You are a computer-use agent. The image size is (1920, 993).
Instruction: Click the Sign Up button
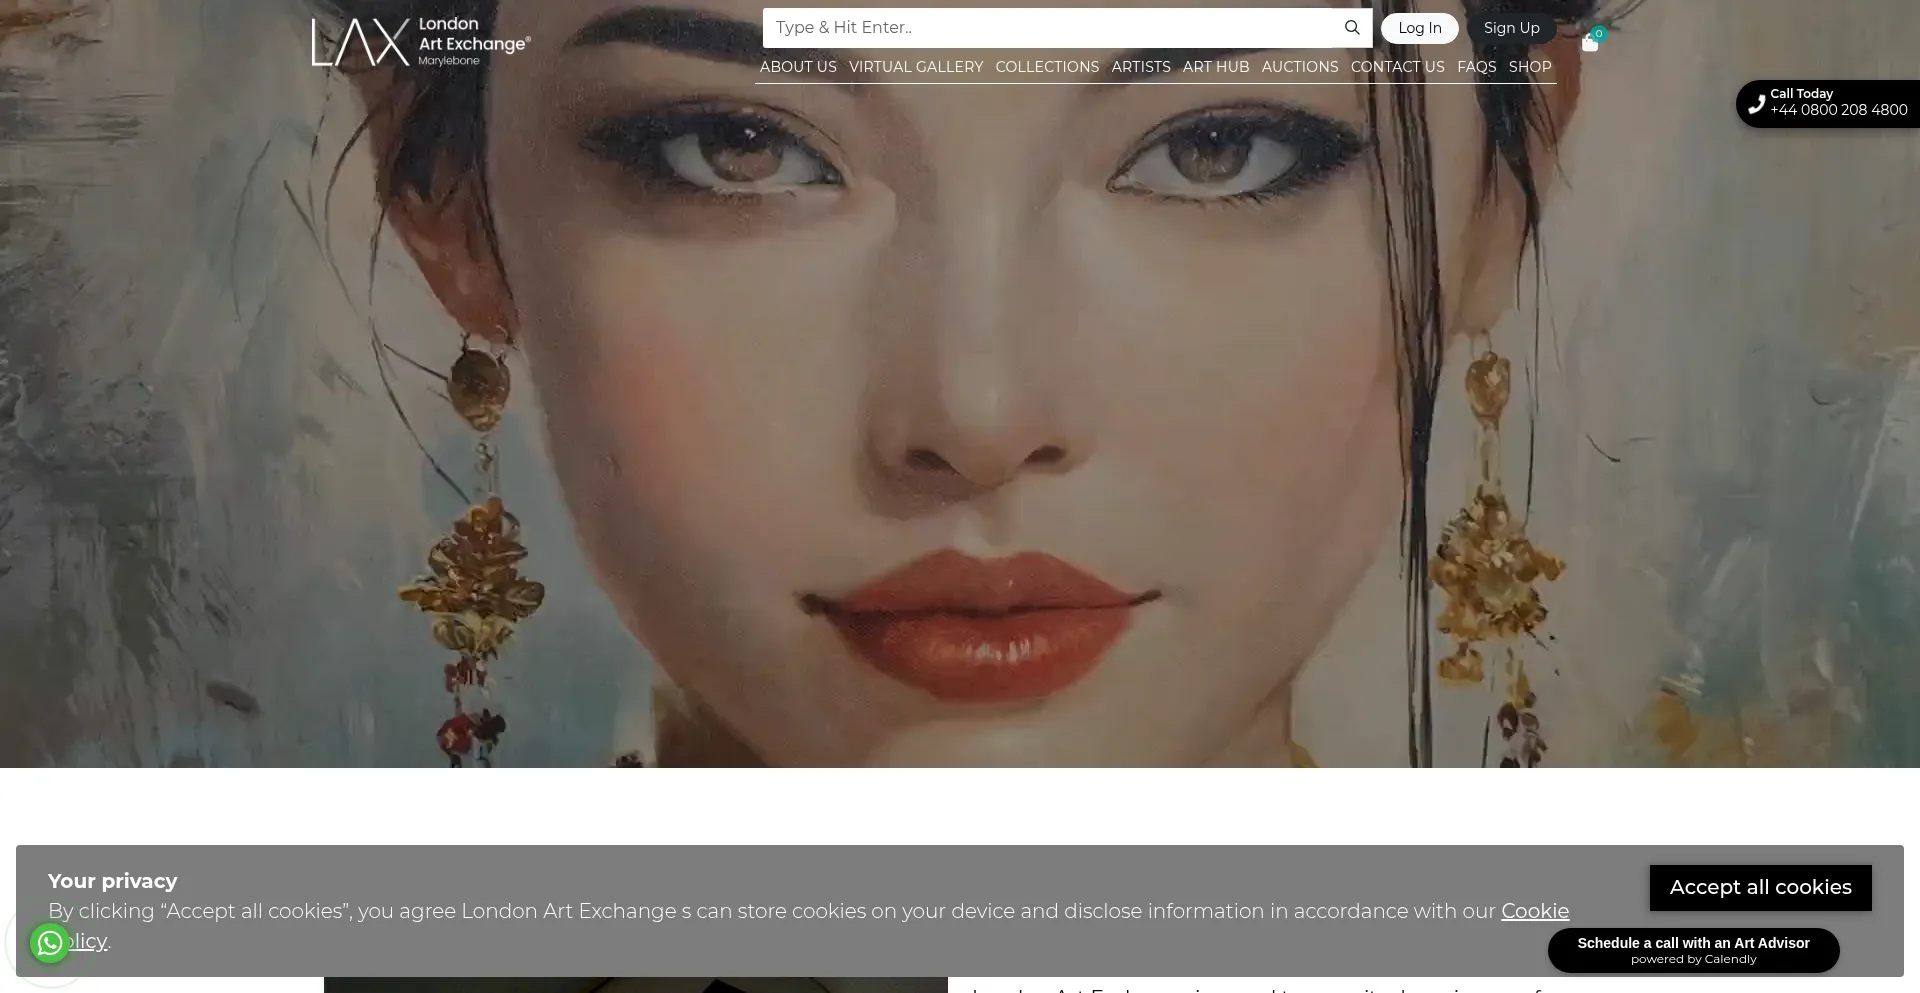pyautogui.click(x=1512, y=28)
